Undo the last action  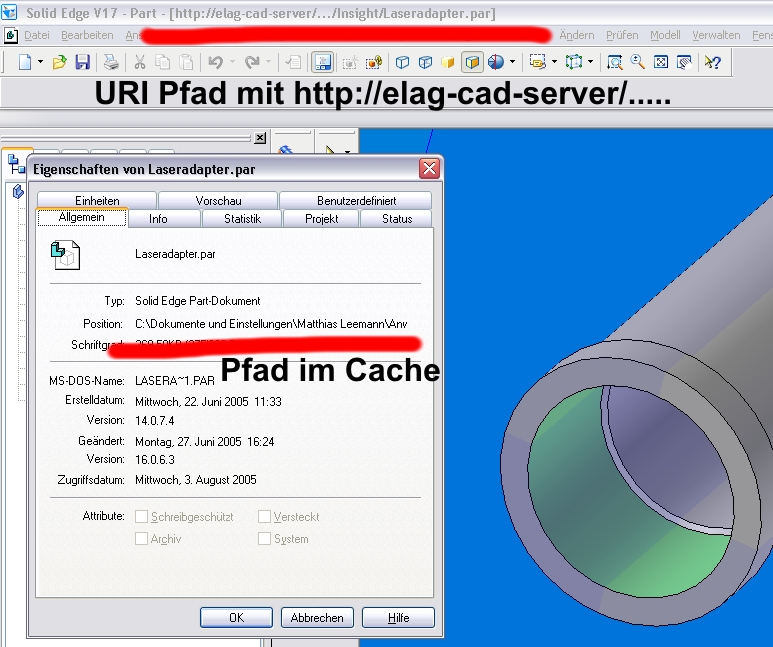[x=215, y=62]
